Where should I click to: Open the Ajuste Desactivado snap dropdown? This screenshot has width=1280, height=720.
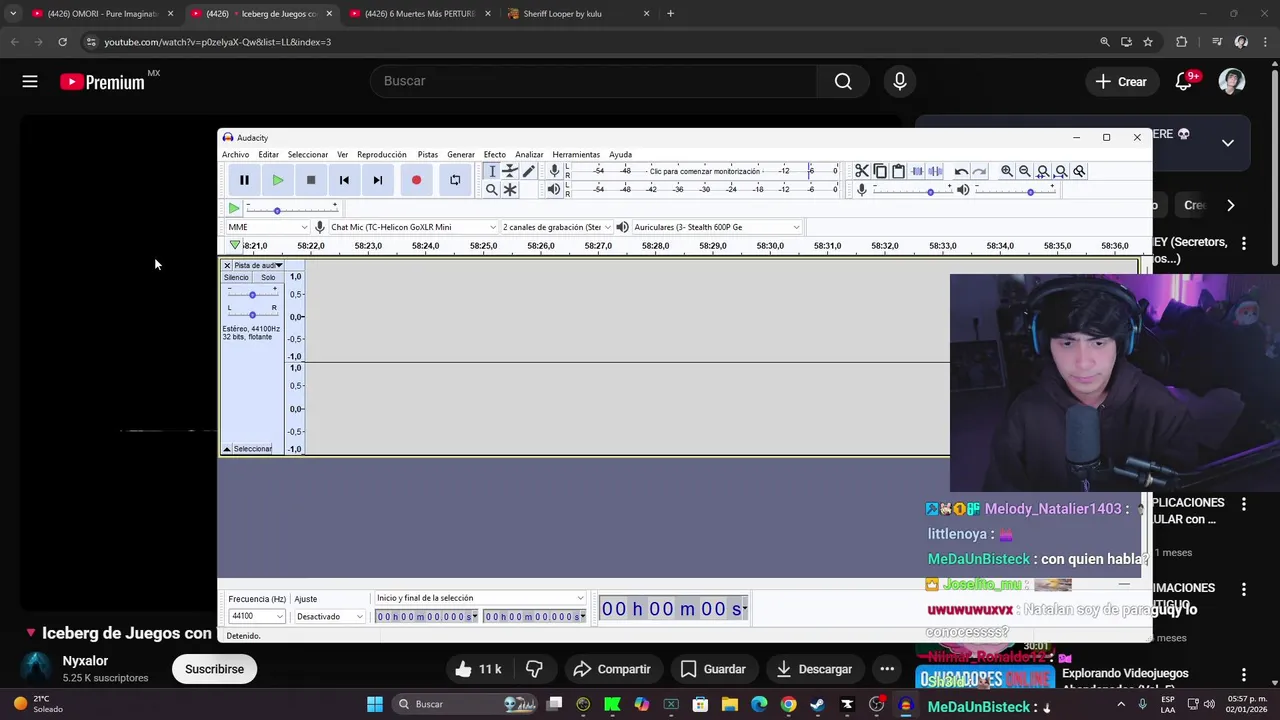pyautogui.click(x=330, y=616)
